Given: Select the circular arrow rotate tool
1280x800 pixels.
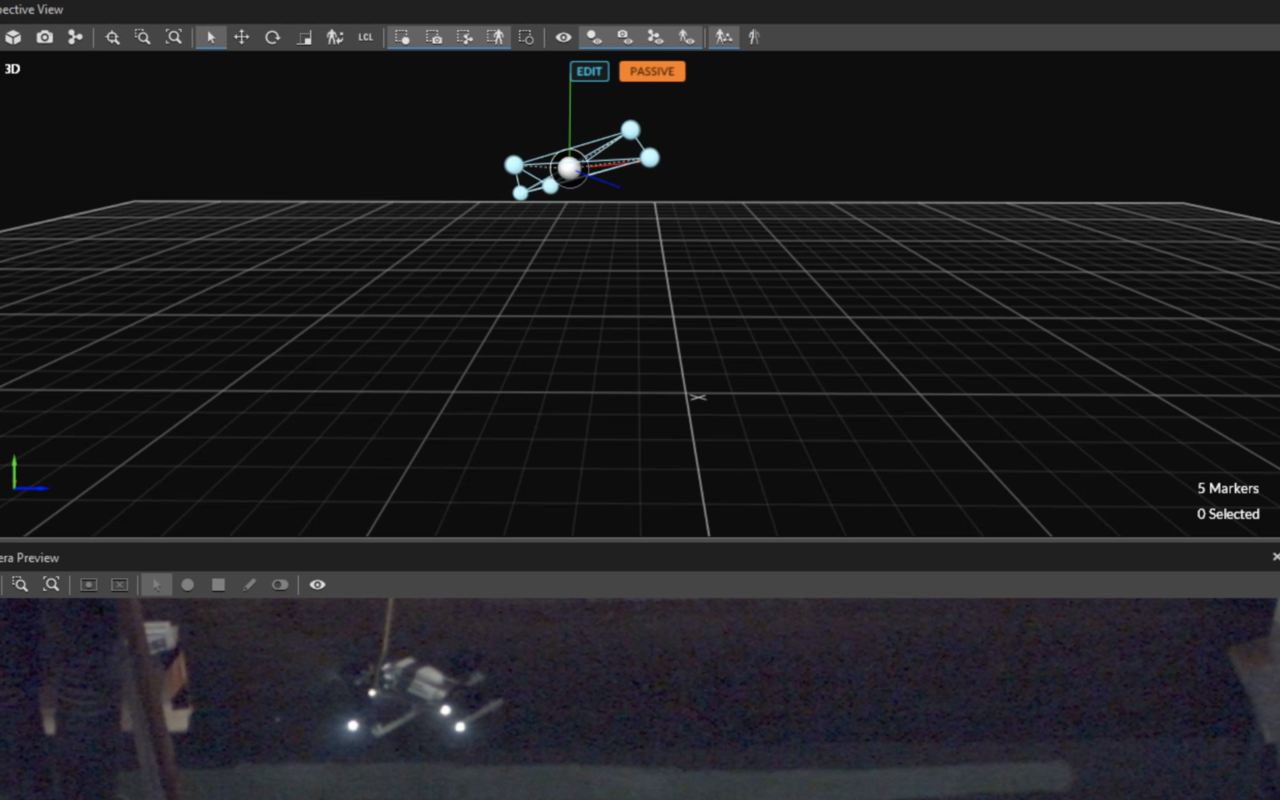Looking at the screenshot, I should tap(272, 37).
